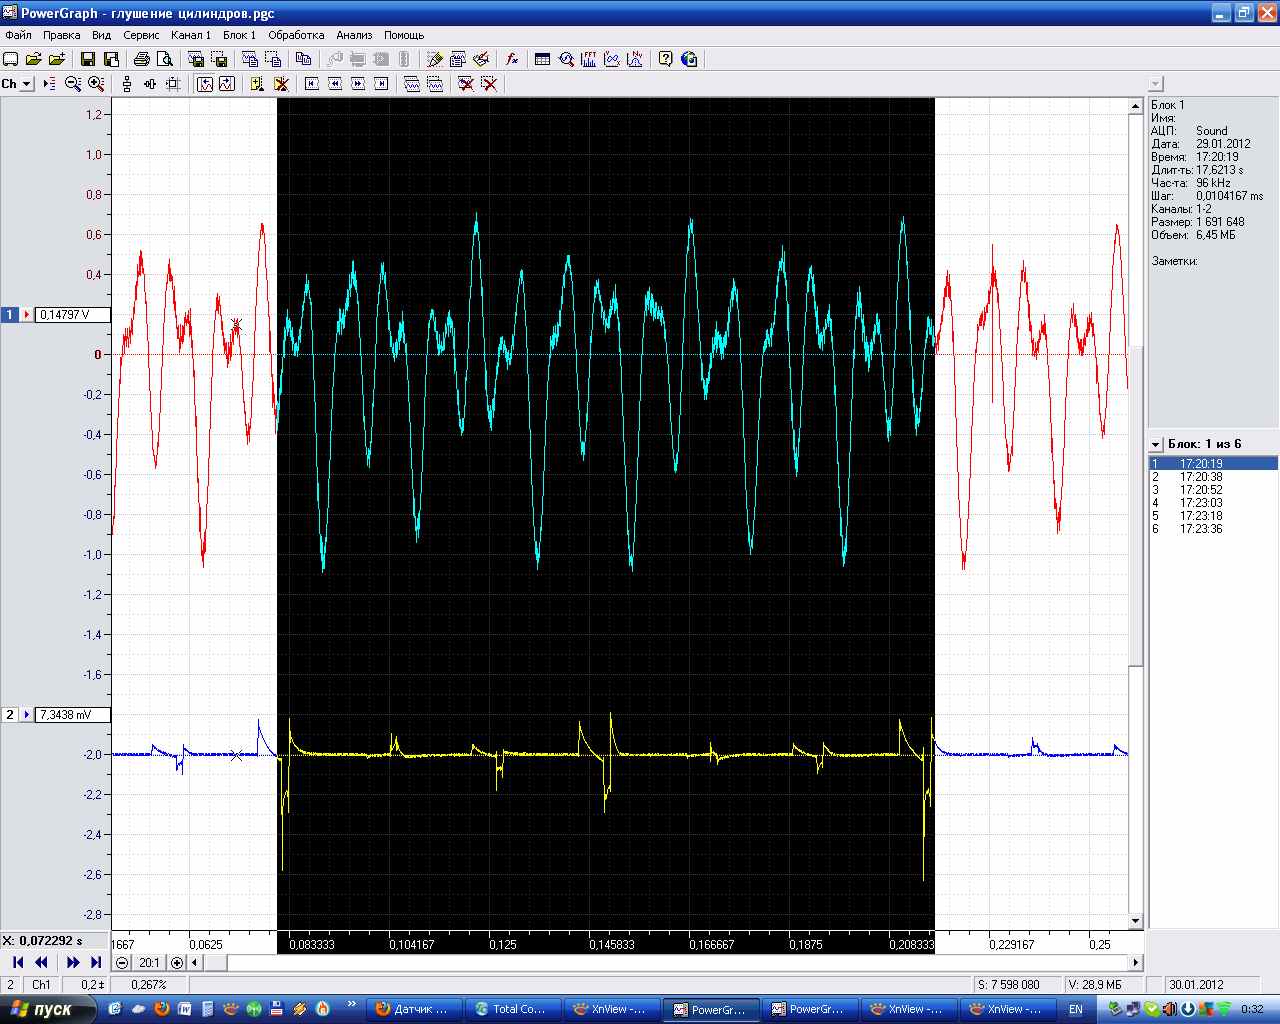
Task: Click the pencil edit notes icon
Action: 434,59
